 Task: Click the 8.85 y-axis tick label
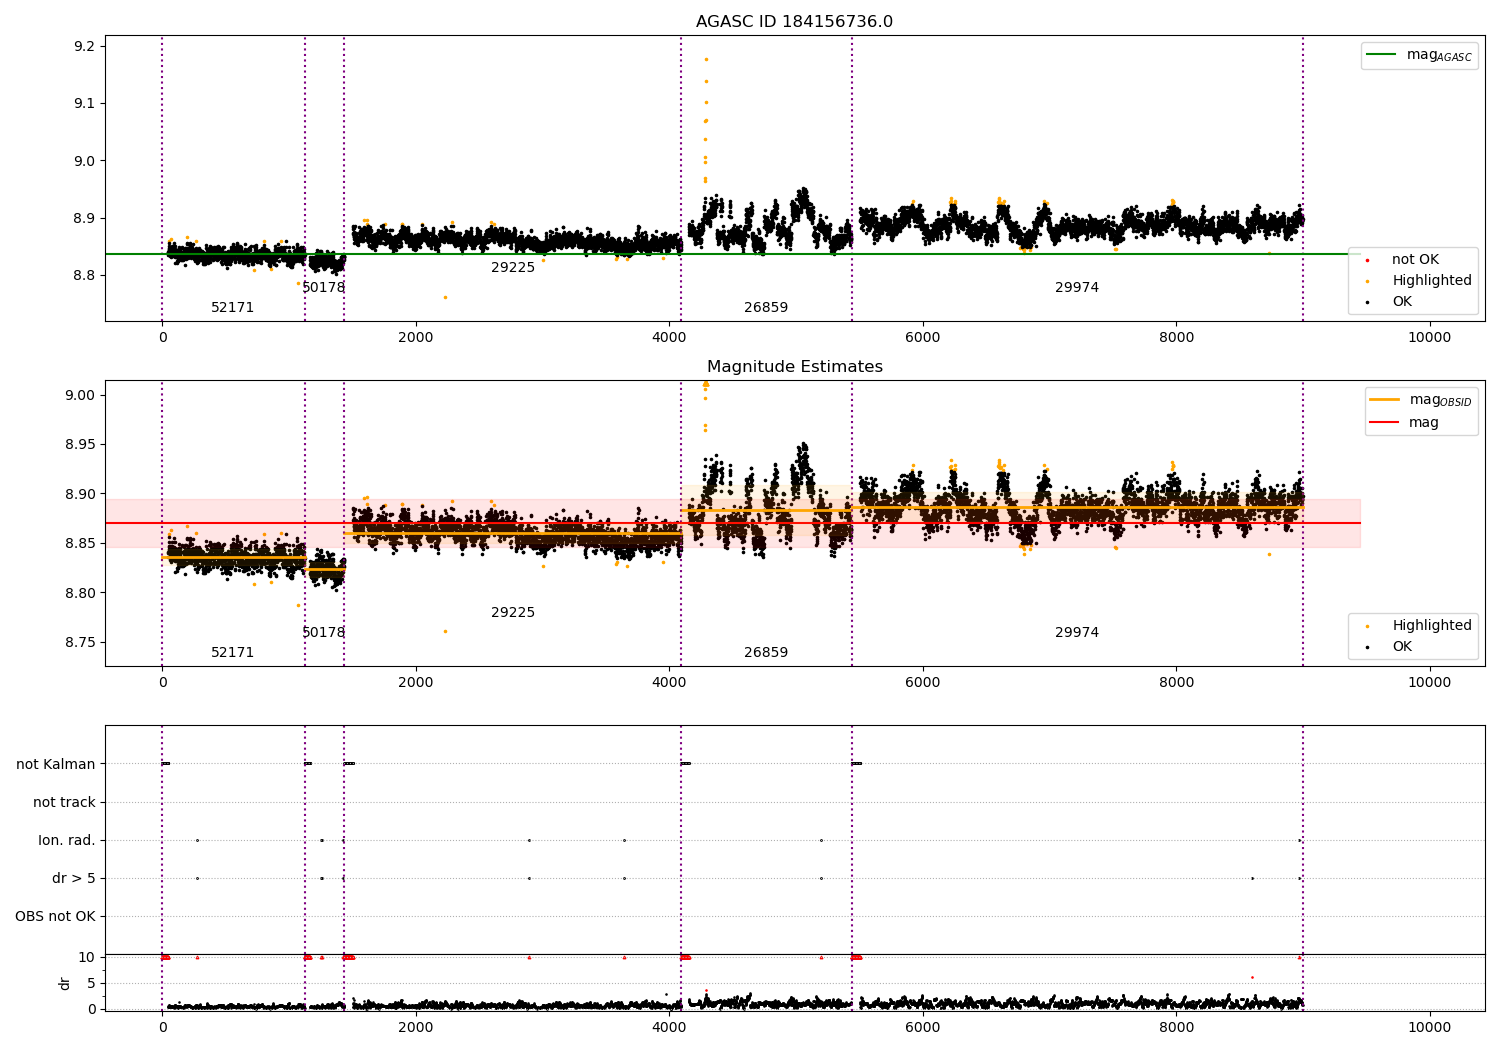pos(80,543)
